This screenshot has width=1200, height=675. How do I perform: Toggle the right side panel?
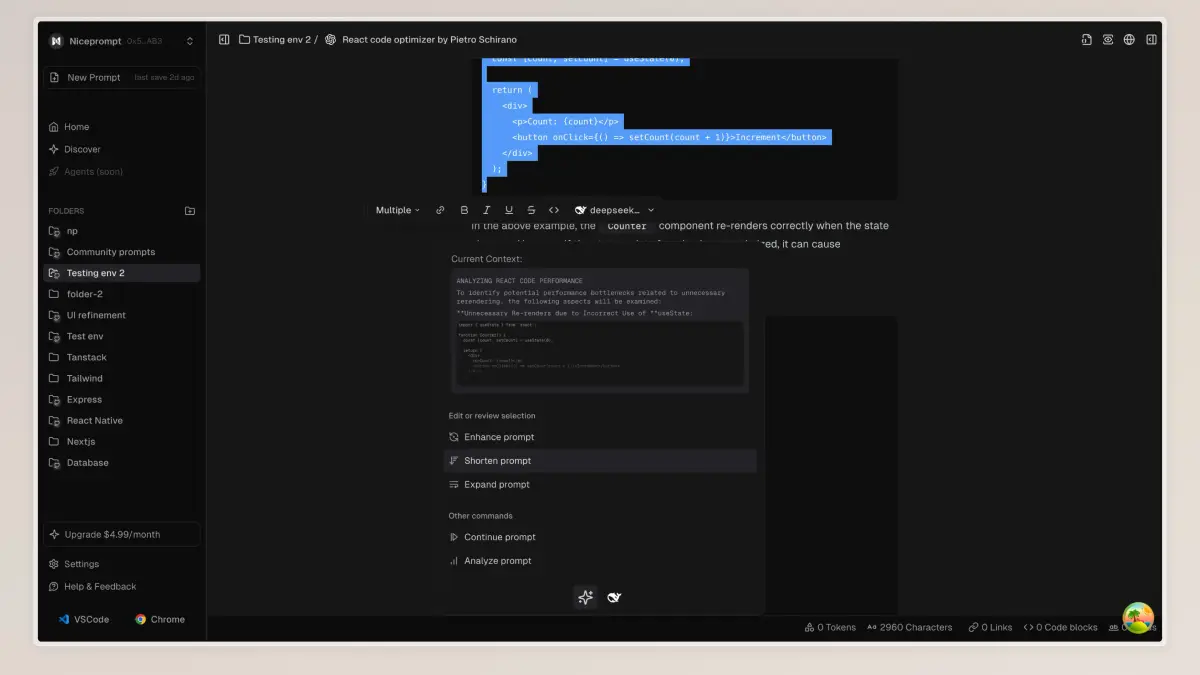[1151, 40]
